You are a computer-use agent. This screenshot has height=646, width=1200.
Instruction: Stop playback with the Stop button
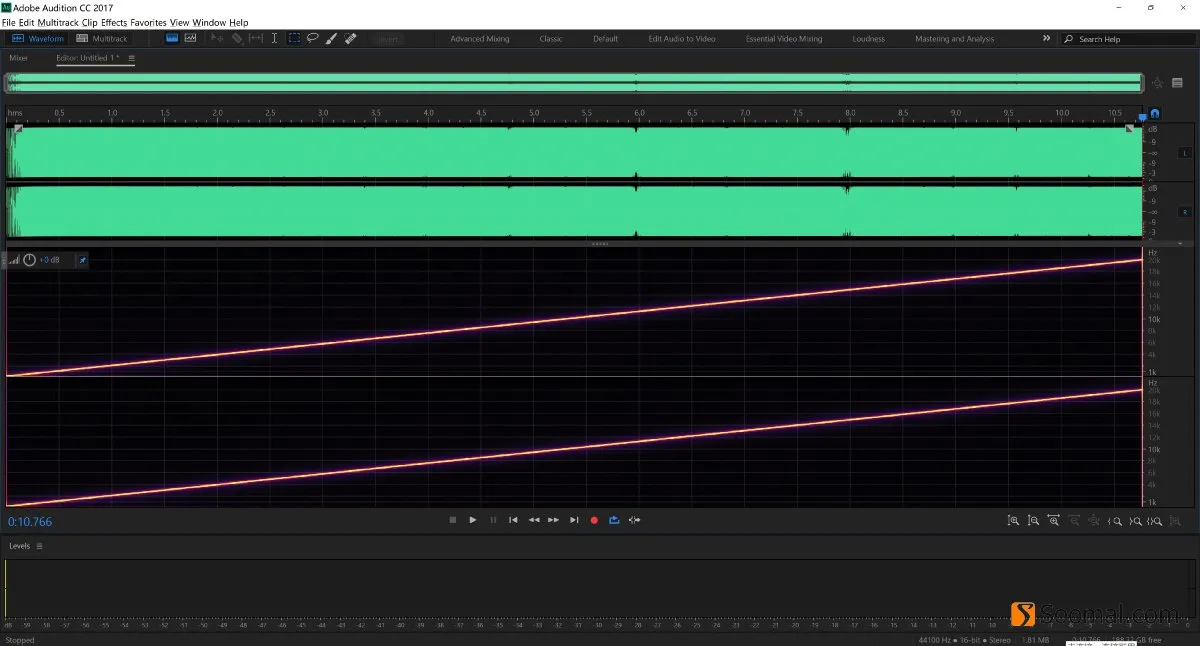(x=453, y=520)
